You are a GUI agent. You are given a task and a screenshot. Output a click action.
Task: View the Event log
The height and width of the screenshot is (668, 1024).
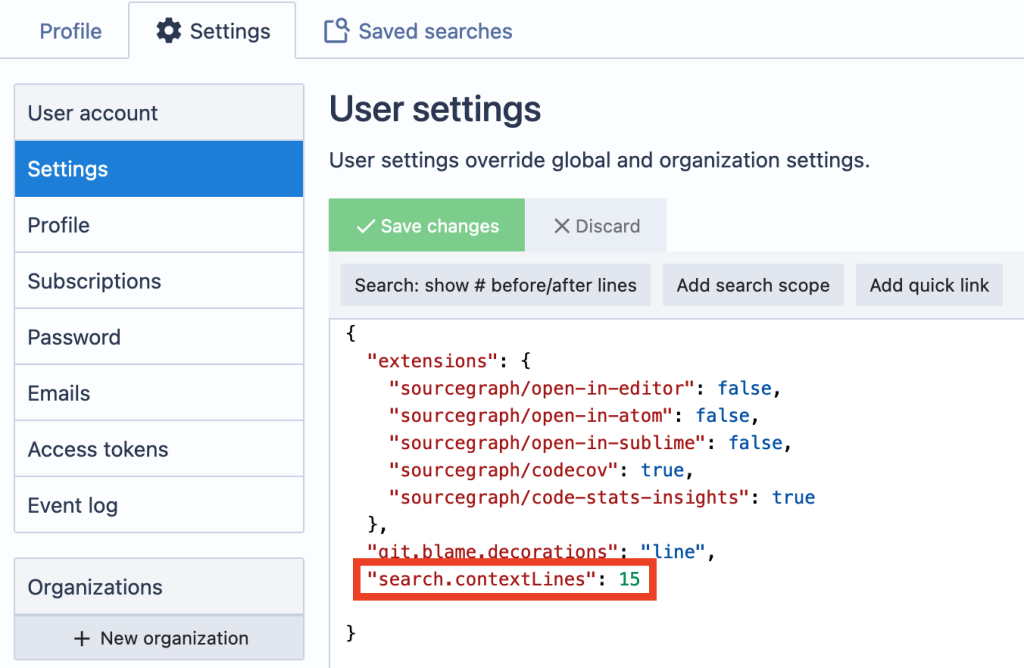click(158, 505)
